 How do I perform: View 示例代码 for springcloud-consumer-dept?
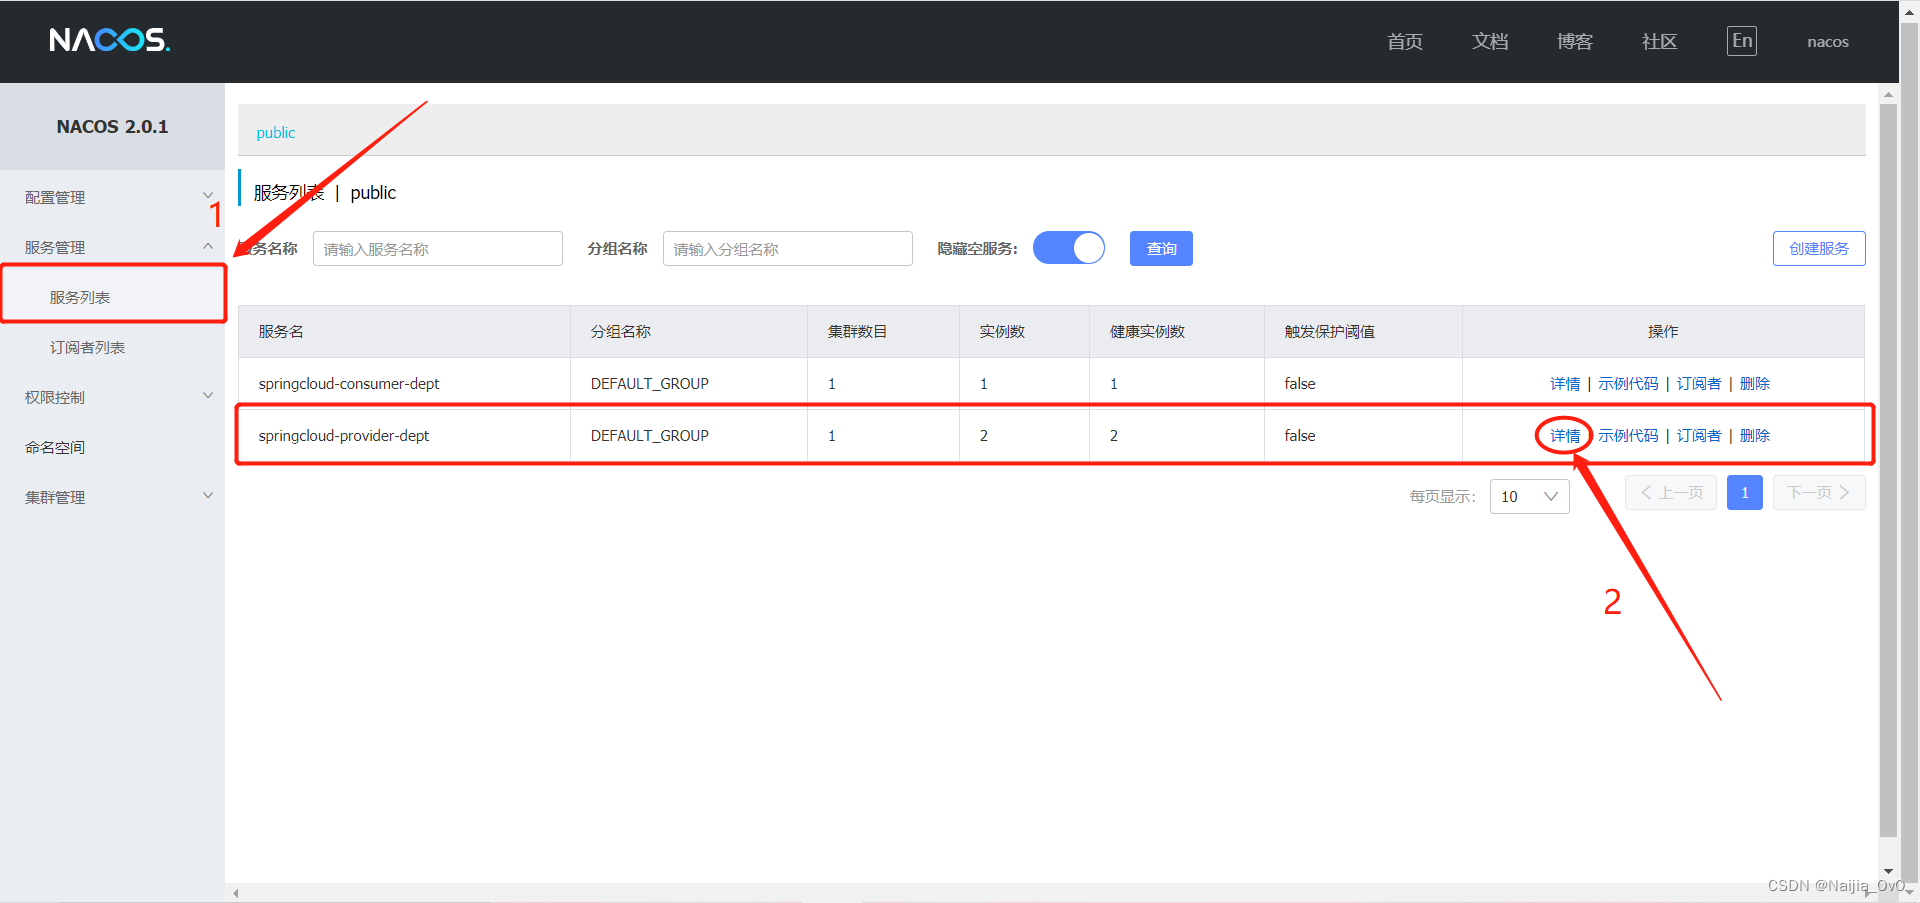coord(1628,383)
